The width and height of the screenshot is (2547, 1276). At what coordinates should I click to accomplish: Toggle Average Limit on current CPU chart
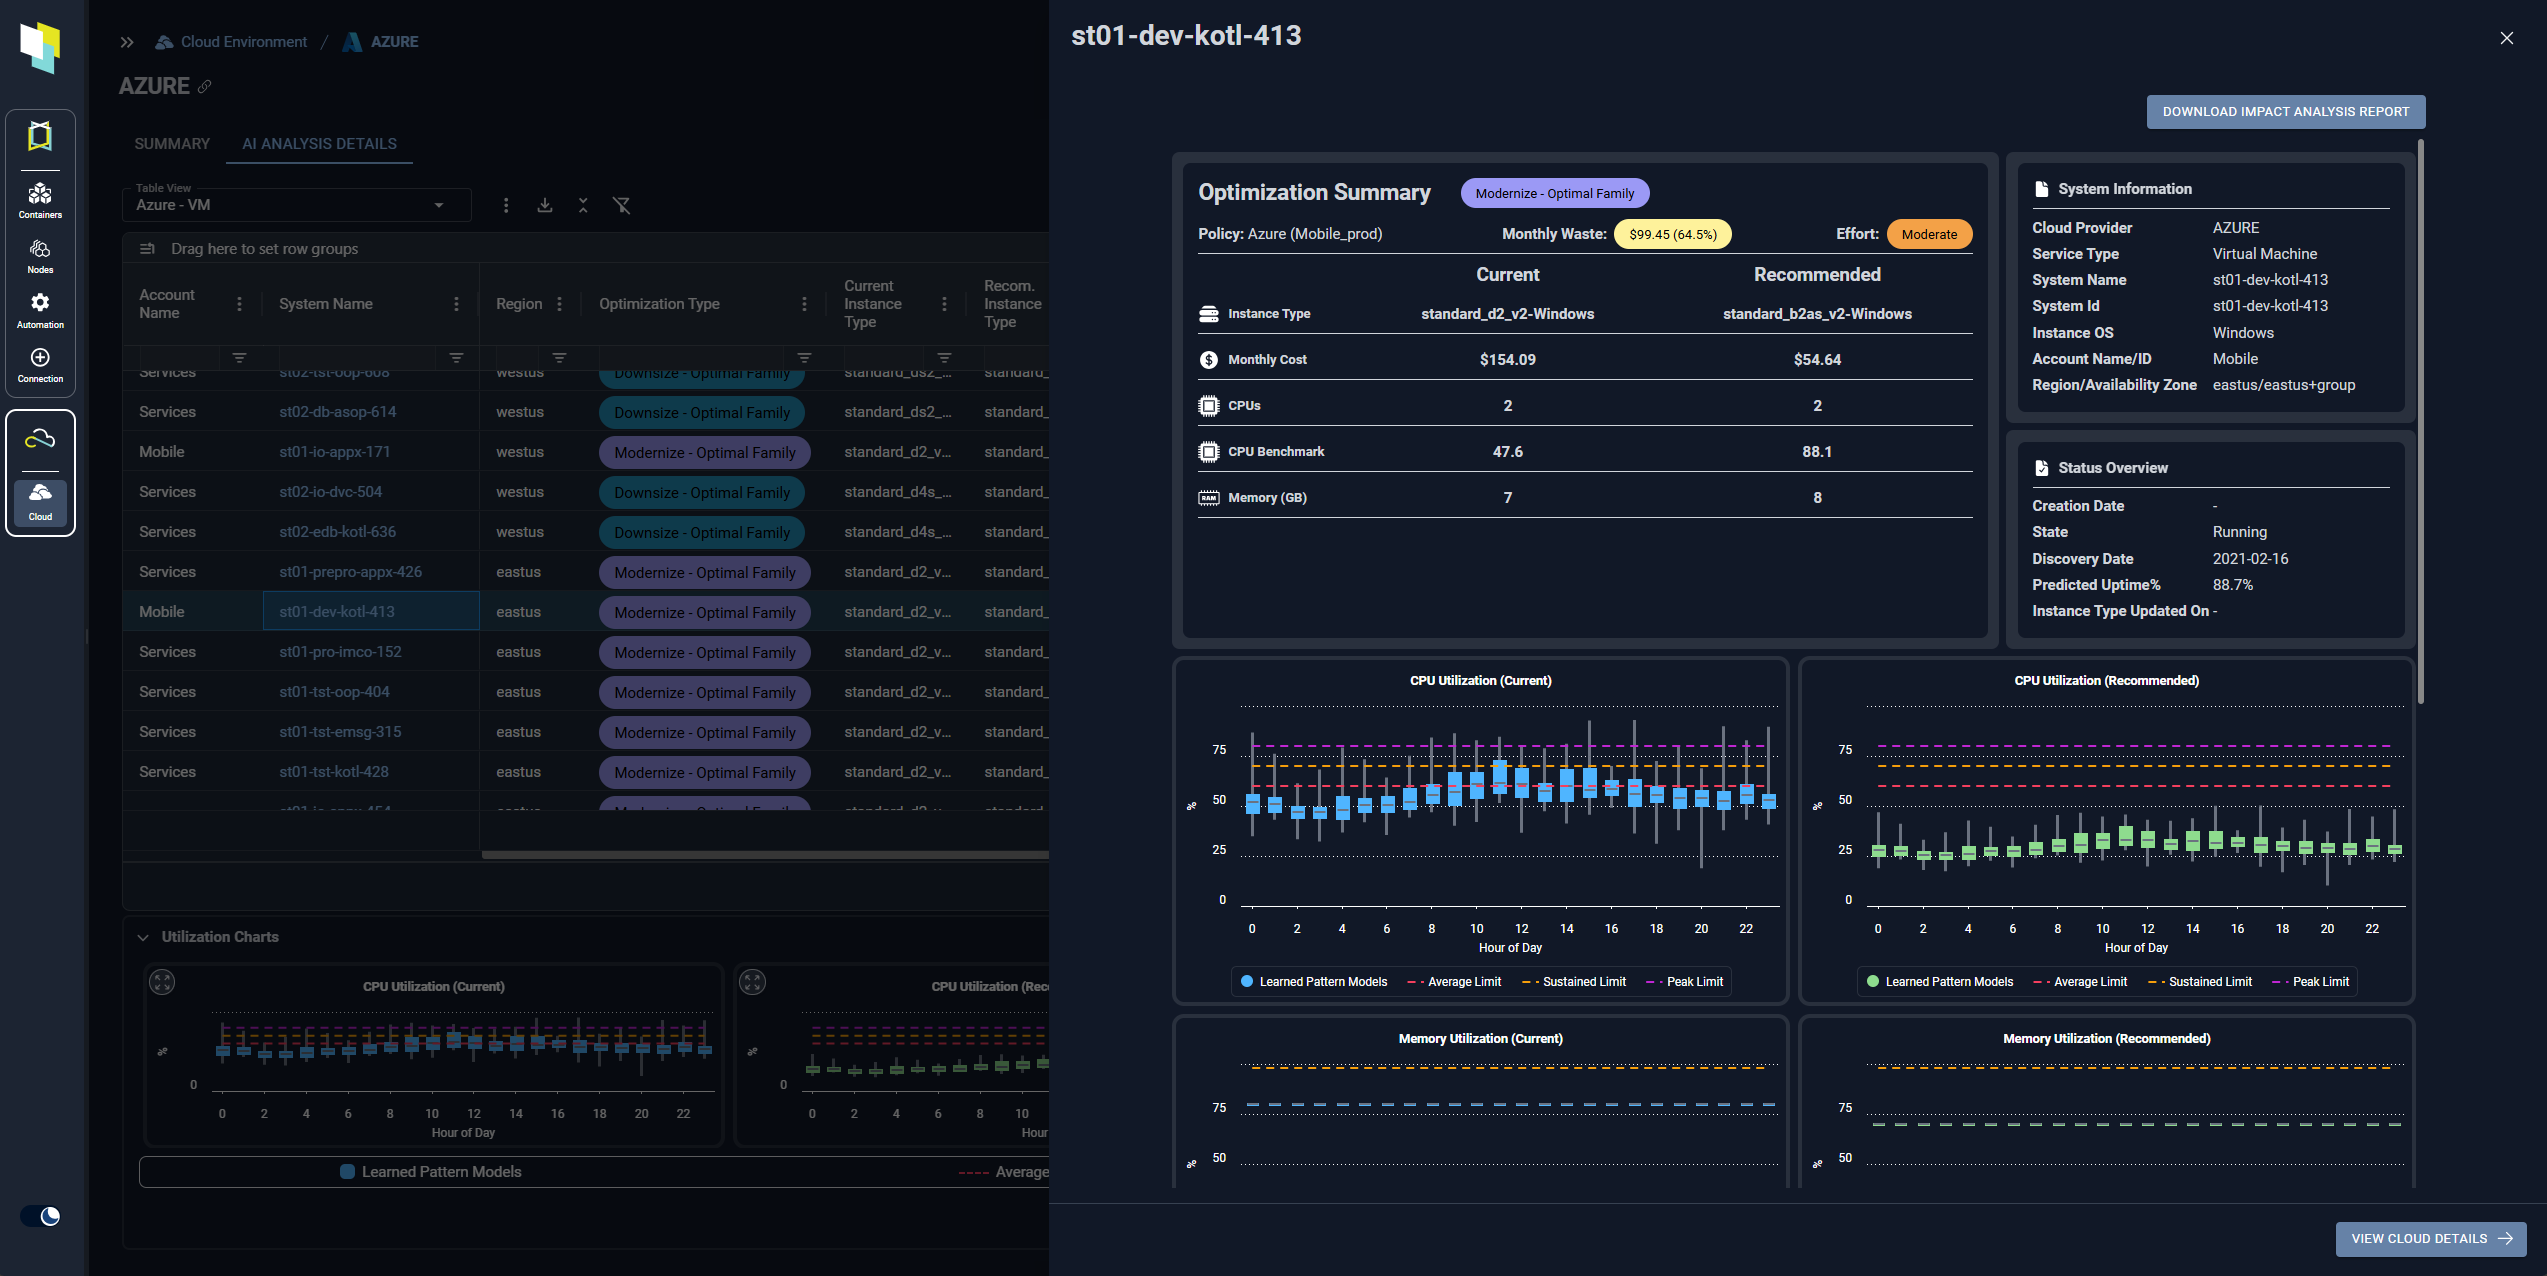click(1454, 982)
